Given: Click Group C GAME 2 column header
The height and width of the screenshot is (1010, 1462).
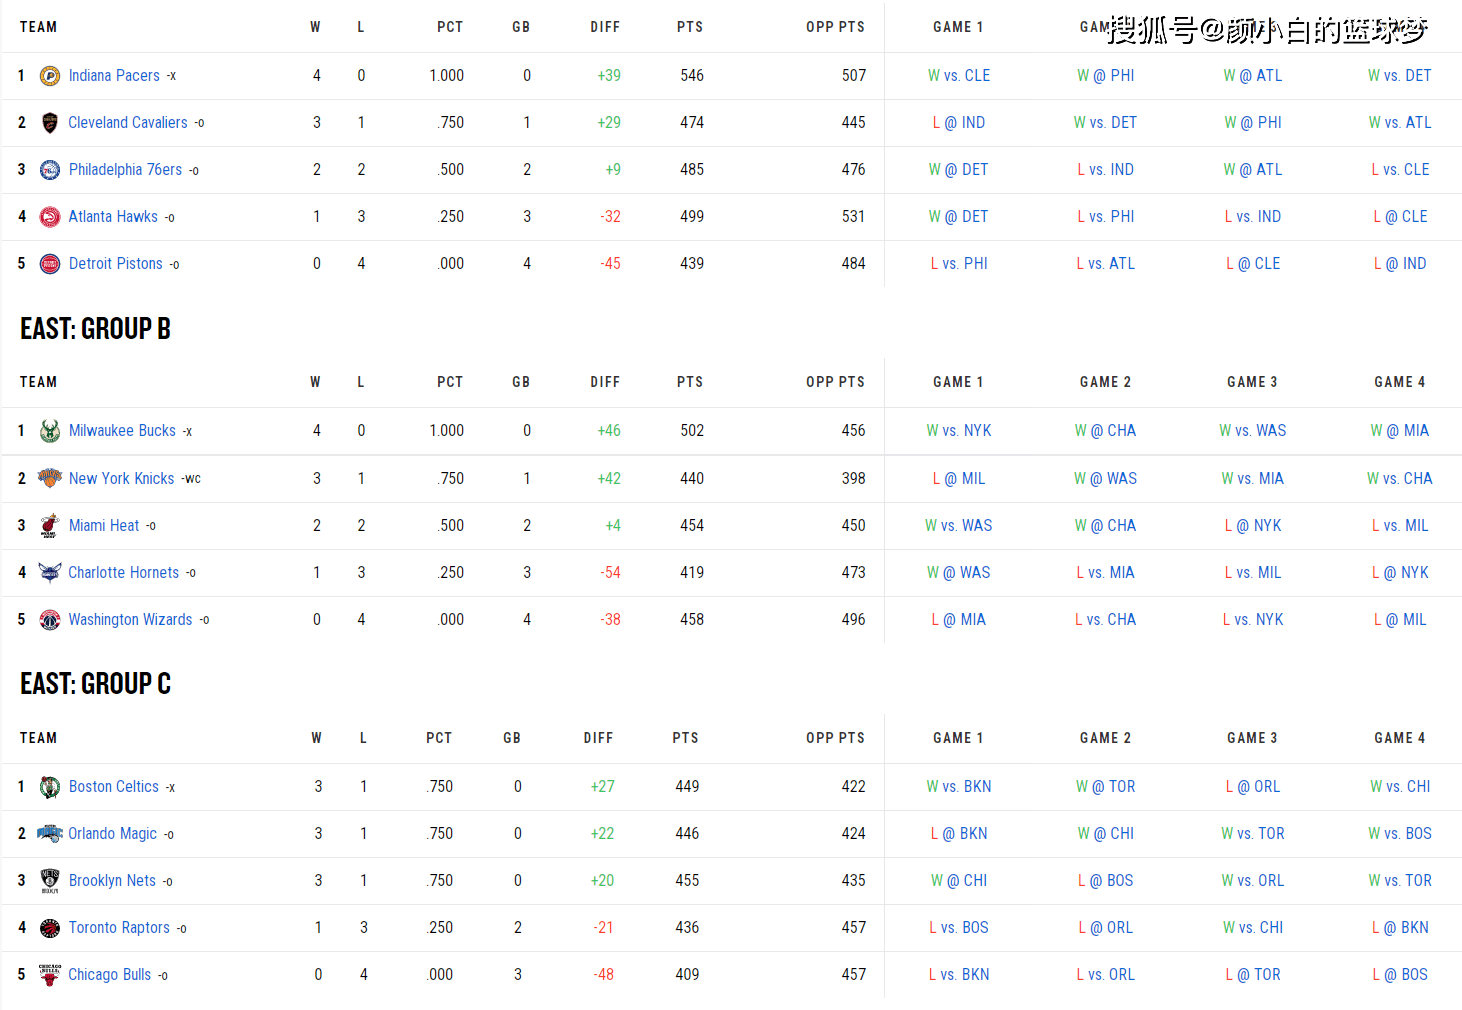Looking at the screenshot, I should click(1106, 738).
